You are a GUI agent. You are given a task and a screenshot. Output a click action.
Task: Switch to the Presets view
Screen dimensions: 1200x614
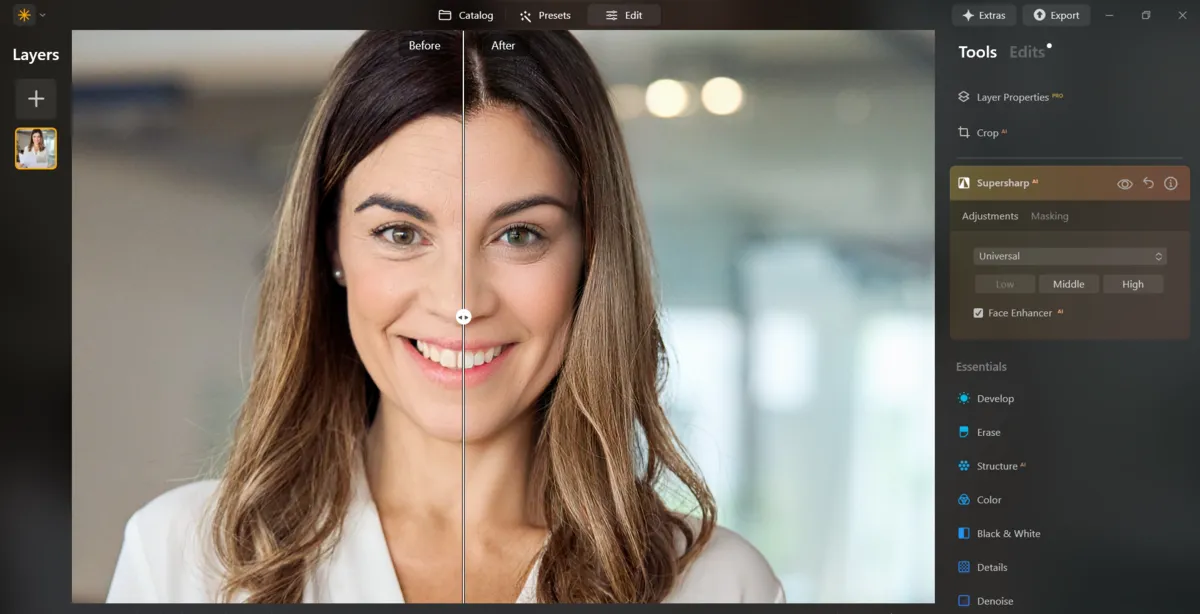(545, 15)
